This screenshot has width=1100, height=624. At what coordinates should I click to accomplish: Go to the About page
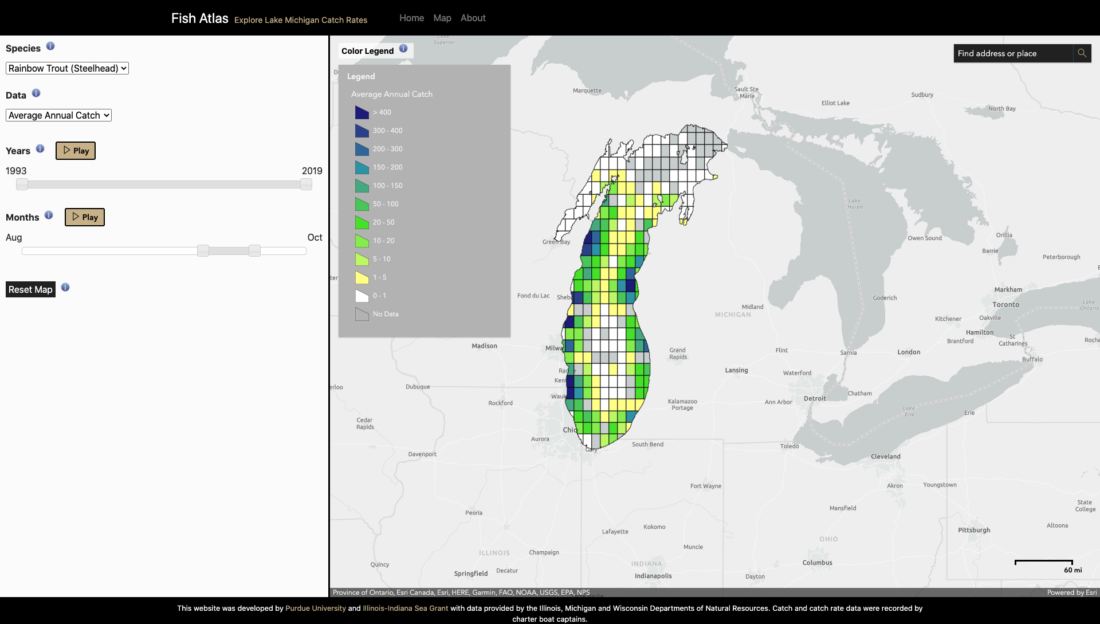click(473, 17)
